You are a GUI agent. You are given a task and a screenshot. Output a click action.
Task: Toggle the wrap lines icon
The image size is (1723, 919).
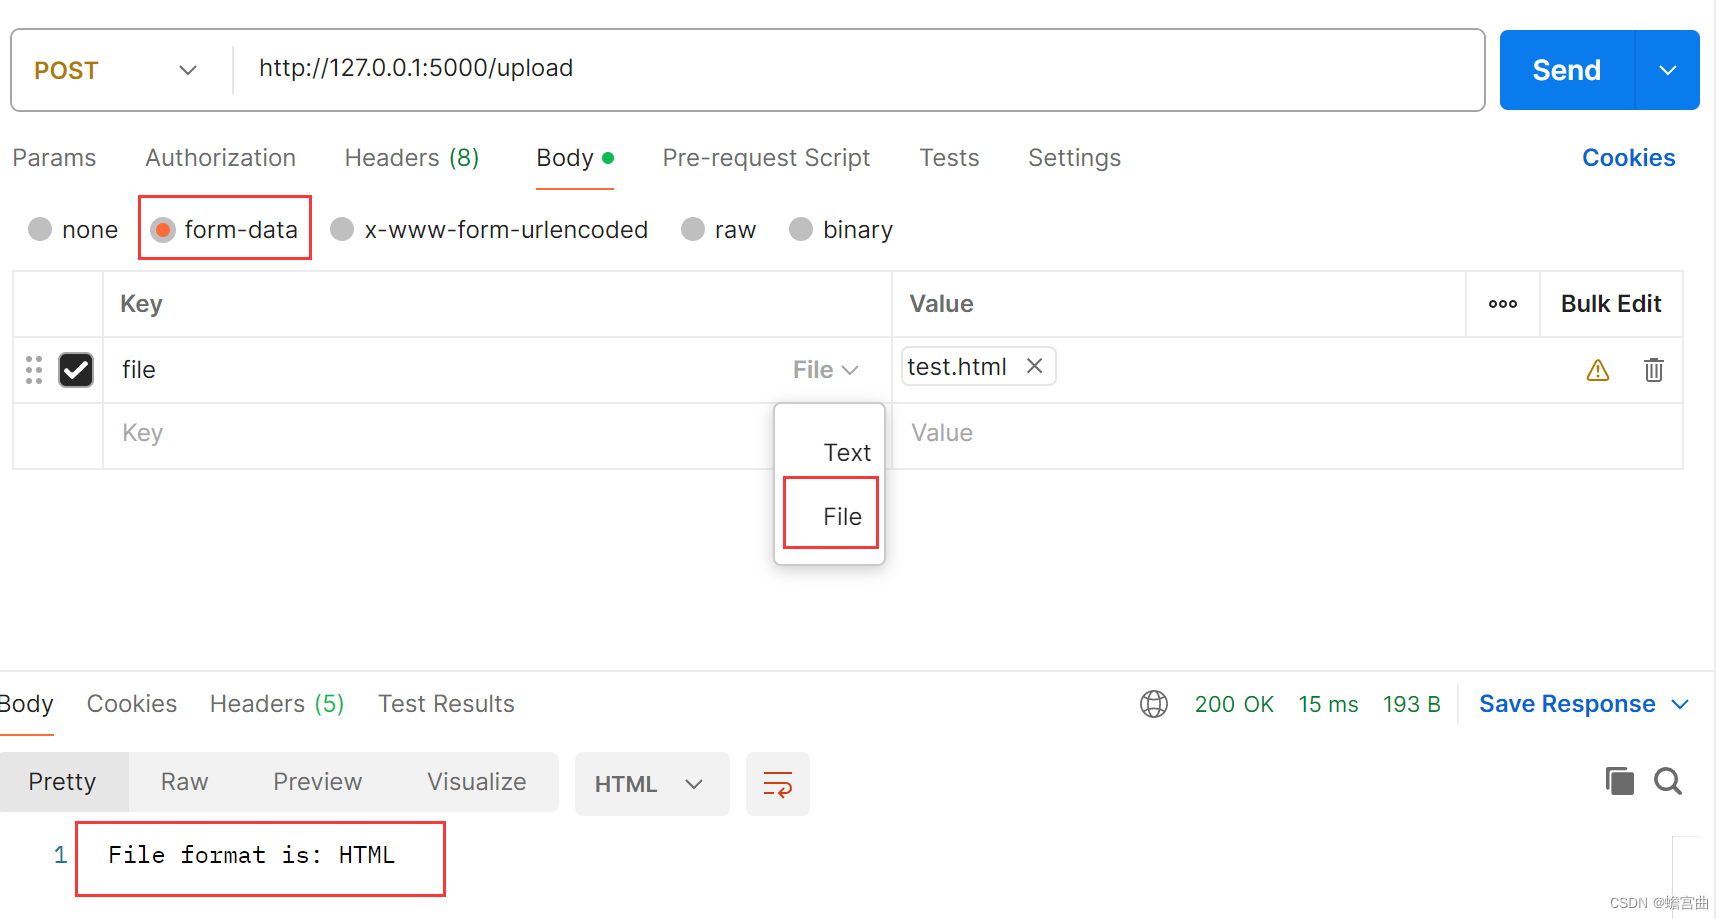click(777, 784)
